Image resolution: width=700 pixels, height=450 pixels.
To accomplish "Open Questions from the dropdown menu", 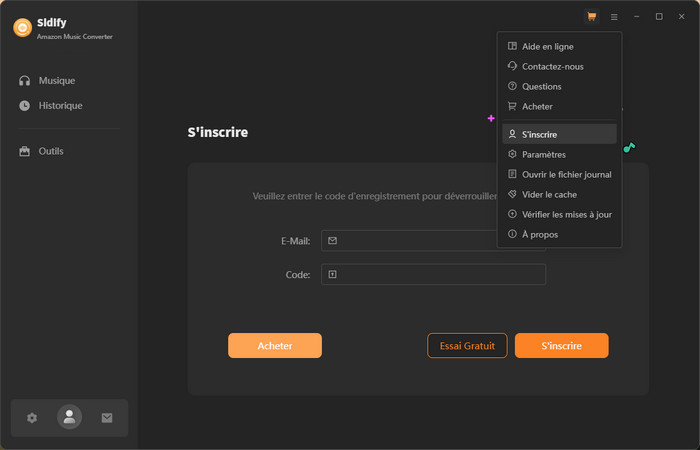I will click(541, 86).
